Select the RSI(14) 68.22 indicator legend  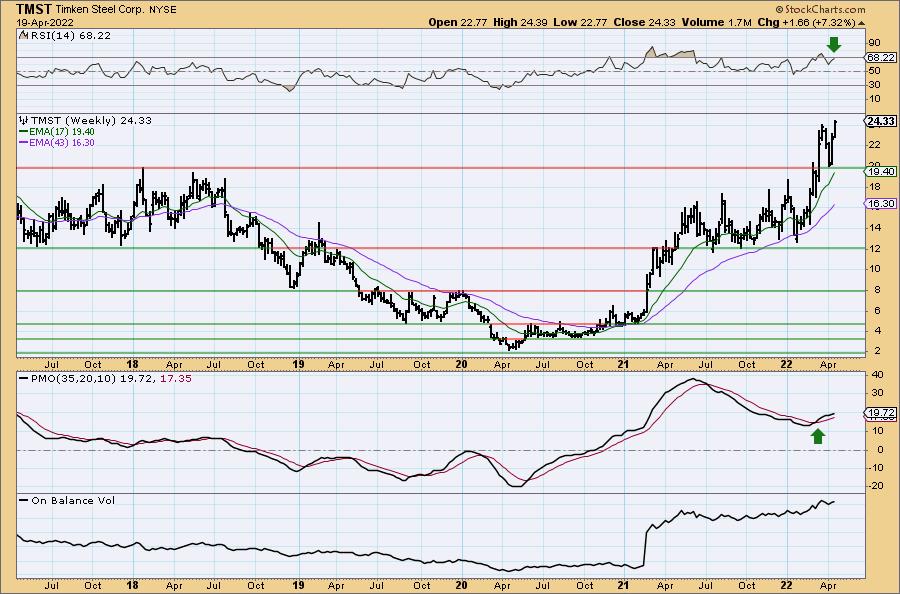[x=69, y=35]
